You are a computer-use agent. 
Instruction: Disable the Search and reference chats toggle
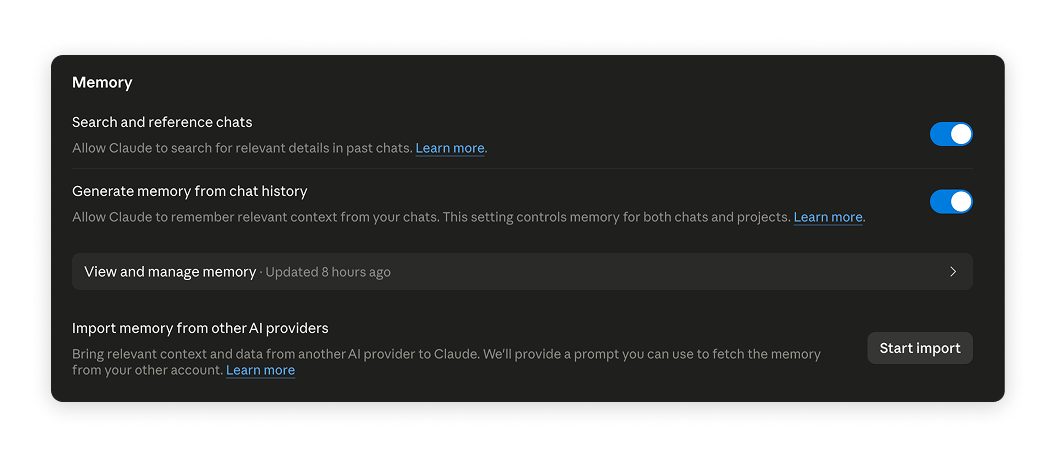pyautogui.click(x=950, y=134)
